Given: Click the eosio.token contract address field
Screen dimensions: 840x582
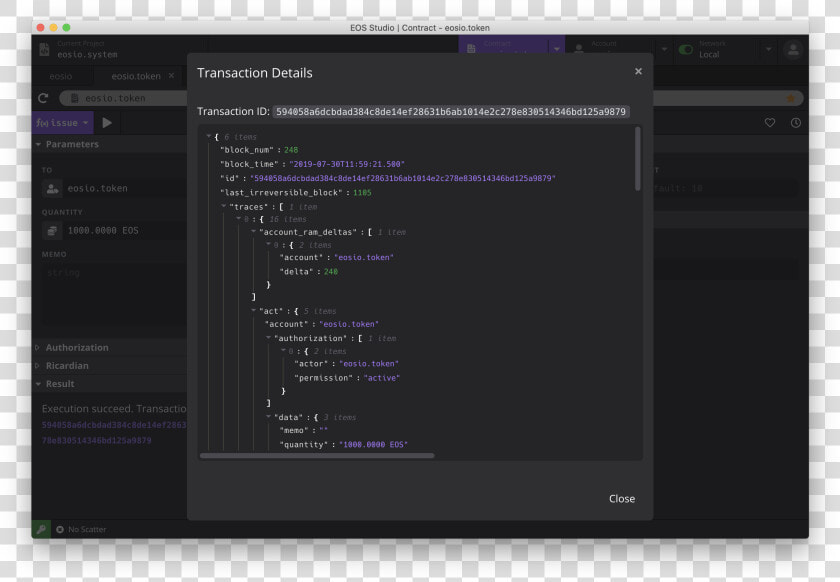Looking at the screenshot, I should (123, 98).
